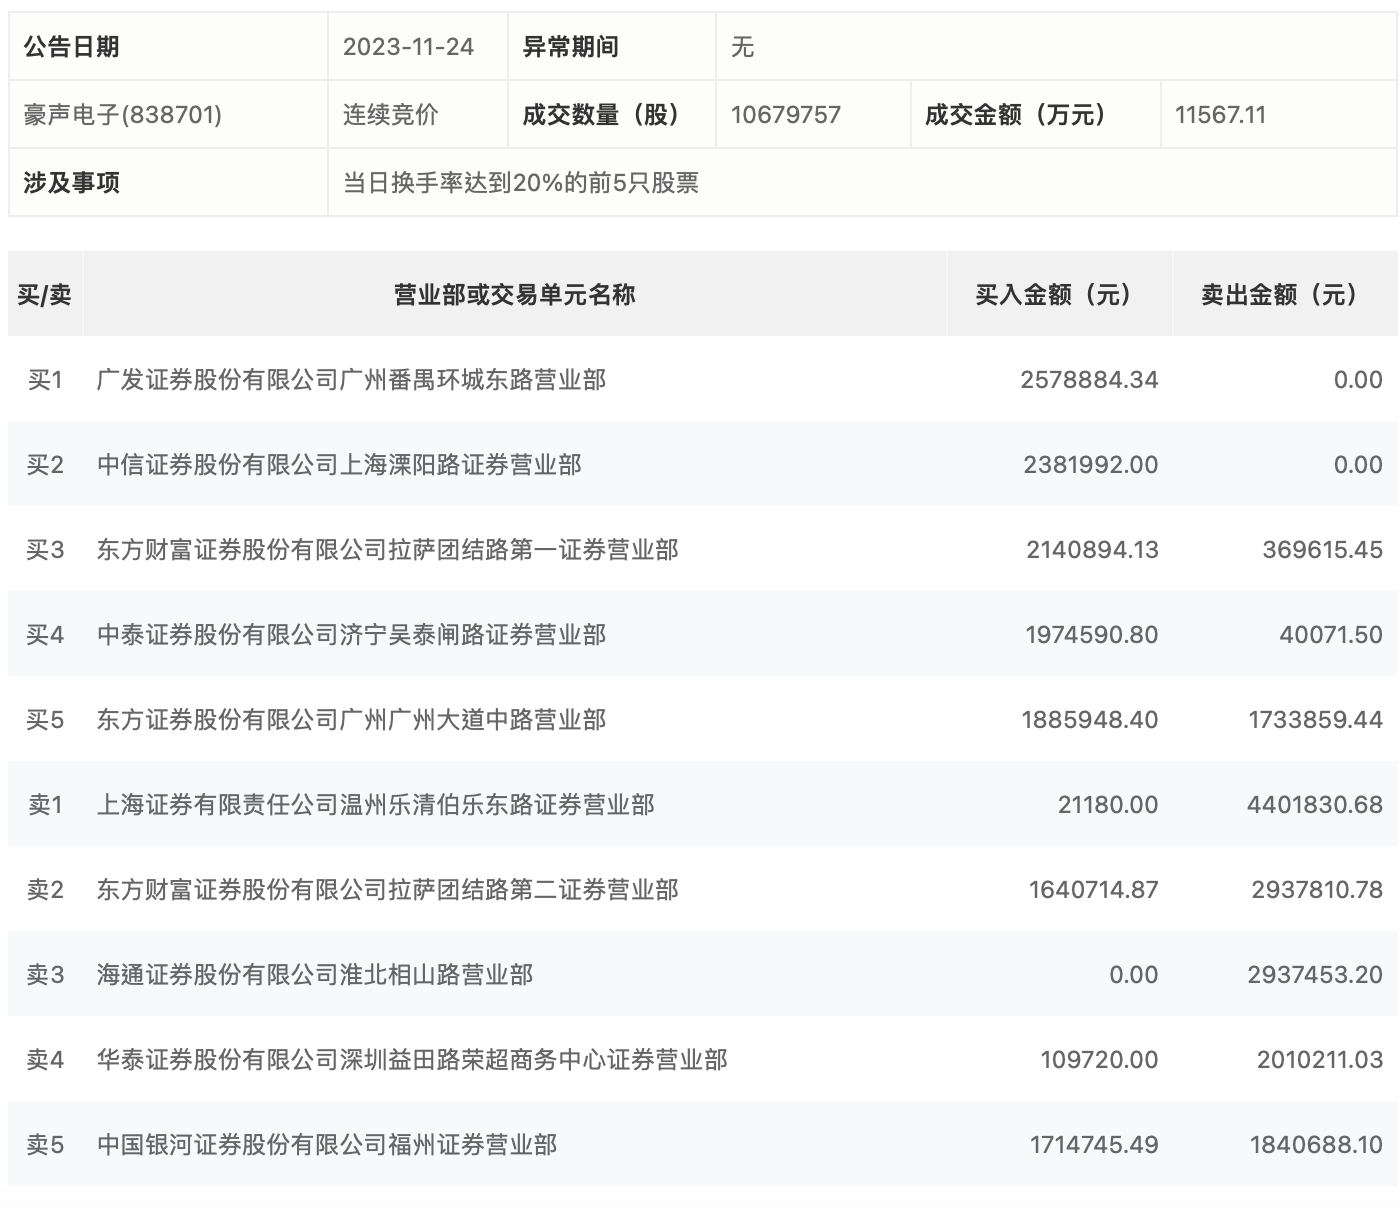Click buy amount 1640714.87
Image resolution: width=1400 pixels, height=1208 pixels.
[x=1094, y=890]
